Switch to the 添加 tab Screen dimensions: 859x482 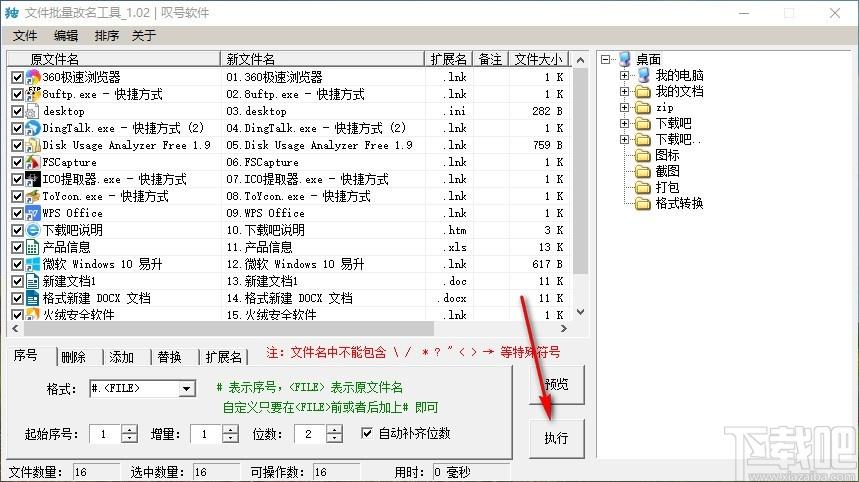121,357
